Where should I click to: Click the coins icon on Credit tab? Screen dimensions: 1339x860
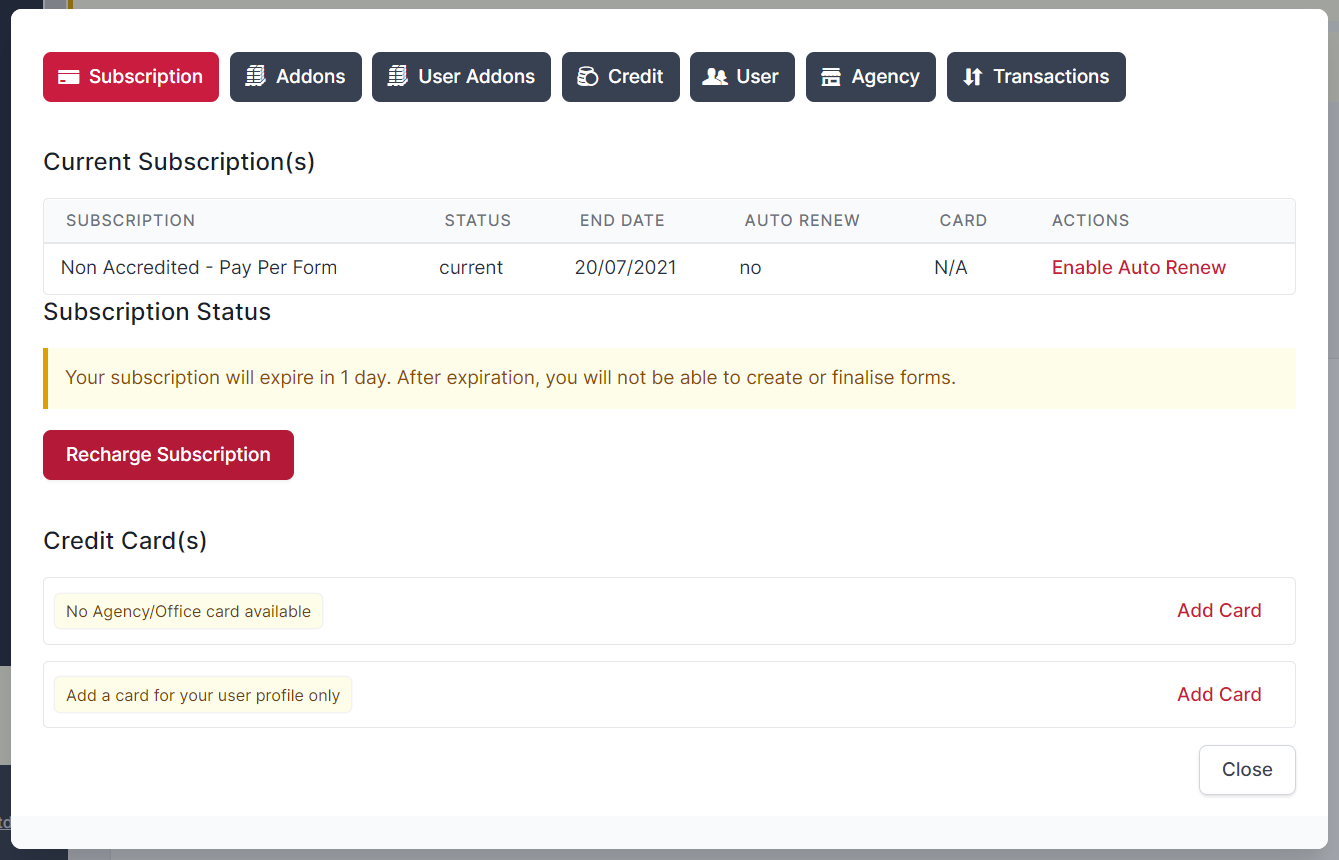click(588, 77)
